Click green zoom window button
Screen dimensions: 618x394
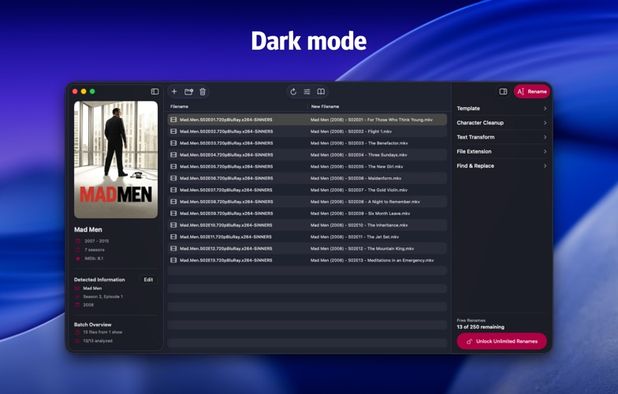pyautogui.click(x=92, y=91)
